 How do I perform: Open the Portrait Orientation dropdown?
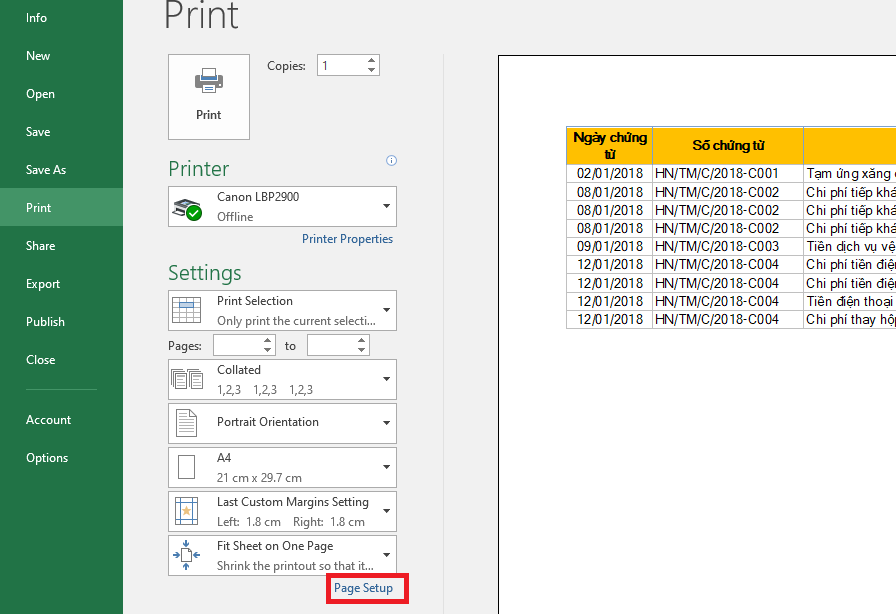click(386, 423)
